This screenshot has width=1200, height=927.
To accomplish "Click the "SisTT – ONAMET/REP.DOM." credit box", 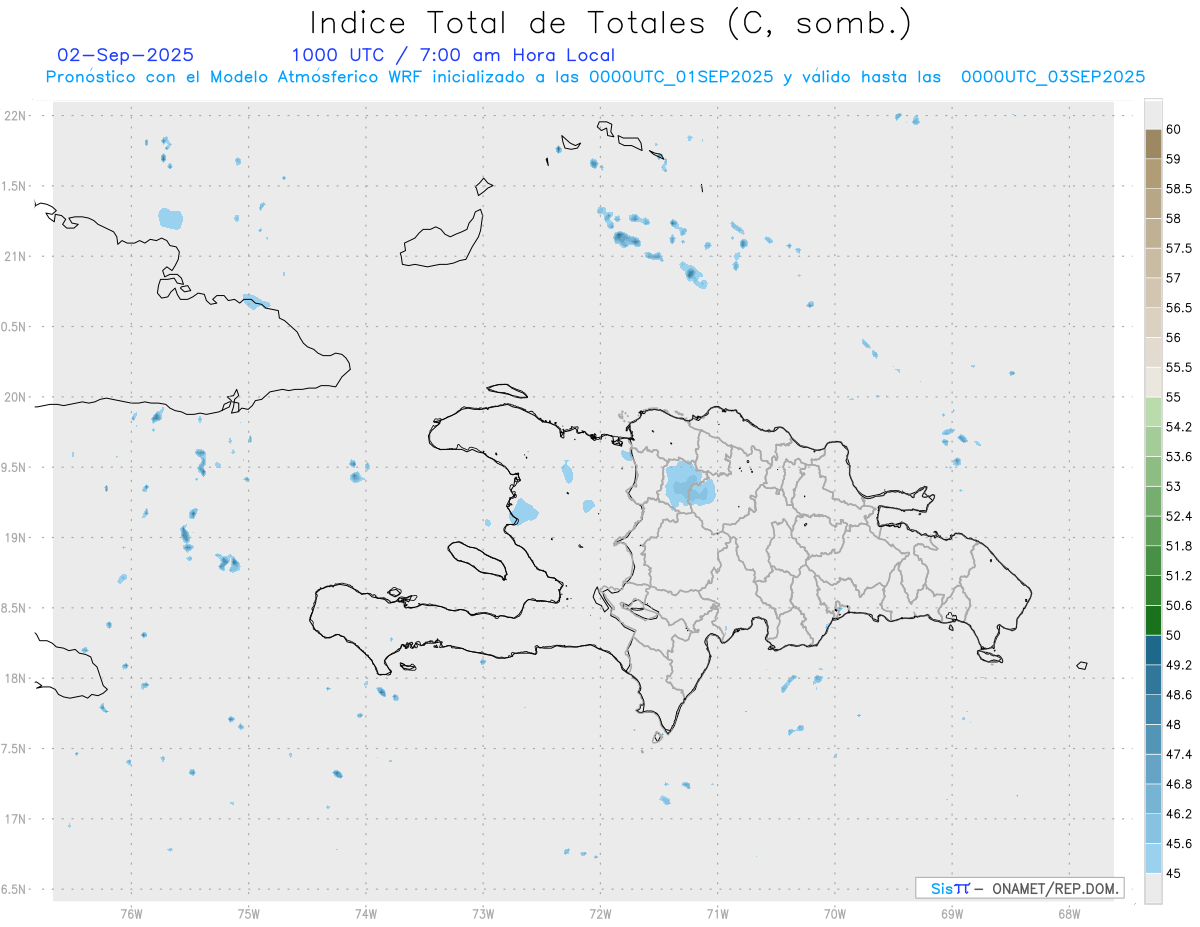I will coord(1019,888).
